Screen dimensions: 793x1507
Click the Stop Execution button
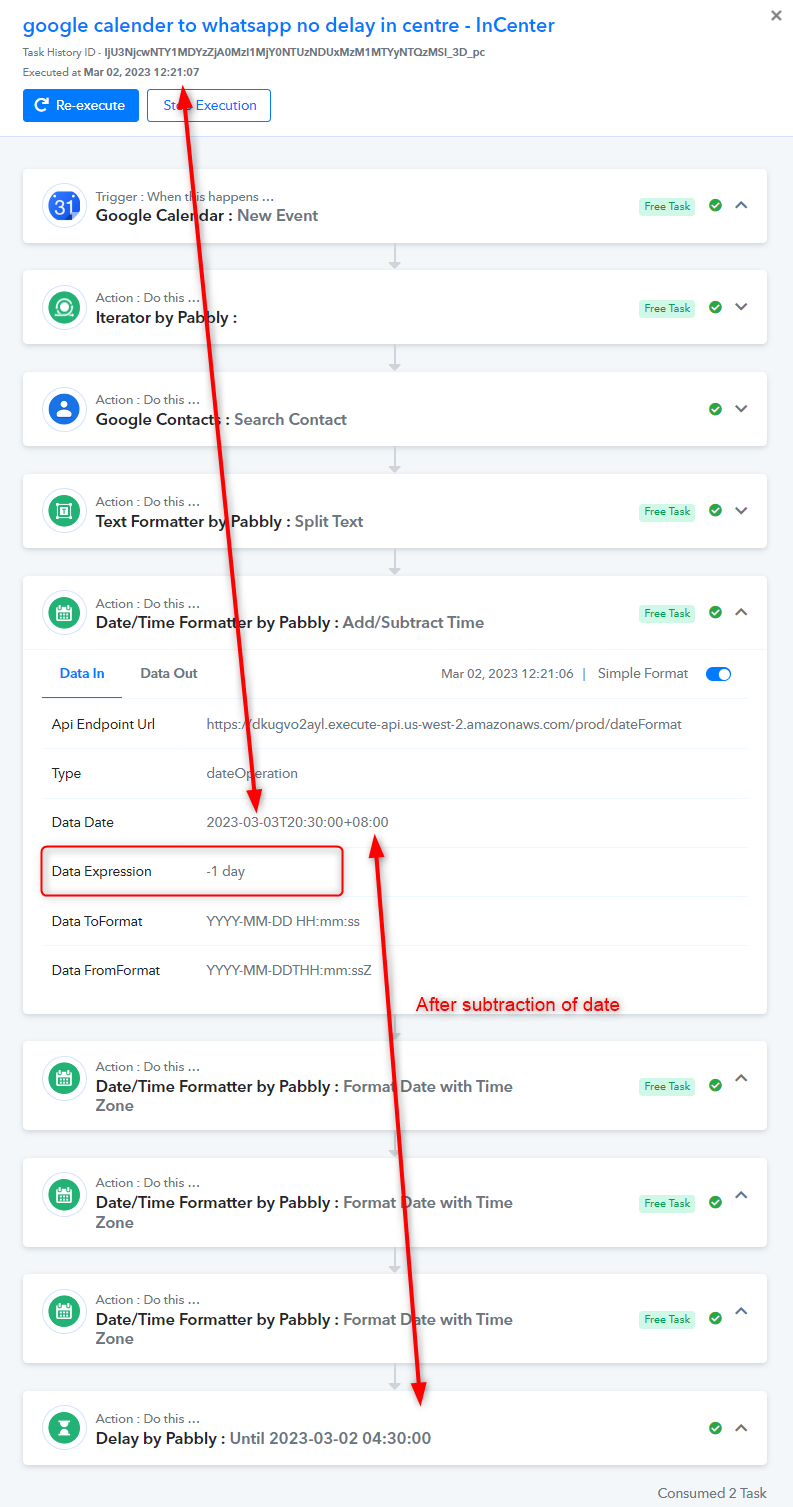click(x=209, y=105)
